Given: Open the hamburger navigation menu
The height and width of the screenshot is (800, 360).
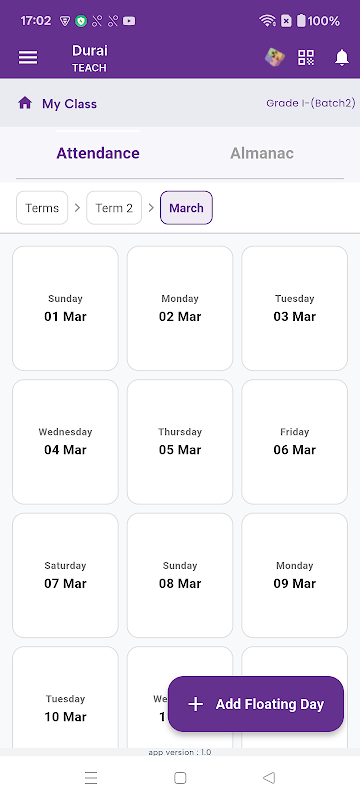Looking at the screenshot, I should (28, 58).
